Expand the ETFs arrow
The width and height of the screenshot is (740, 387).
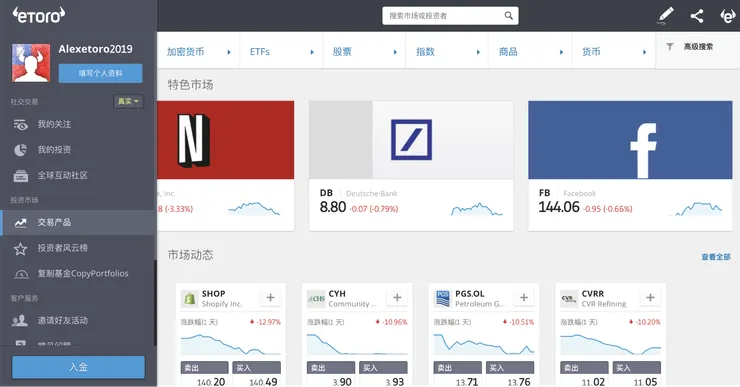coord(312,52)
